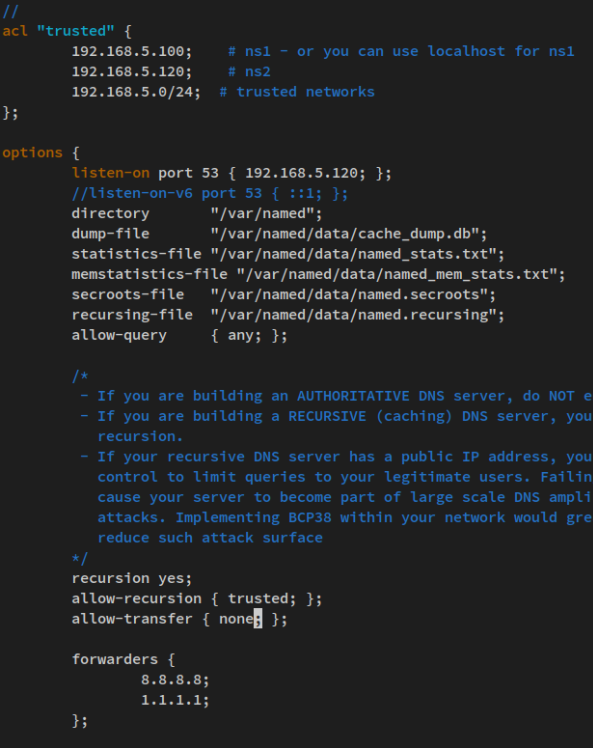Screen dimensions: 593x748
Task: Click the listen-on port 53 line
Action: point(231,173)
